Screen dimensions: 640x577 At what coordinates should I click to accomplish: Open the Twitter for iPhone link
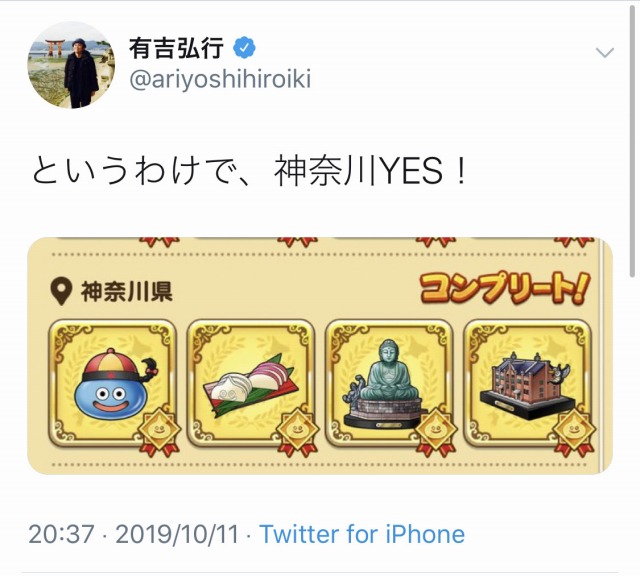(362, 534)
